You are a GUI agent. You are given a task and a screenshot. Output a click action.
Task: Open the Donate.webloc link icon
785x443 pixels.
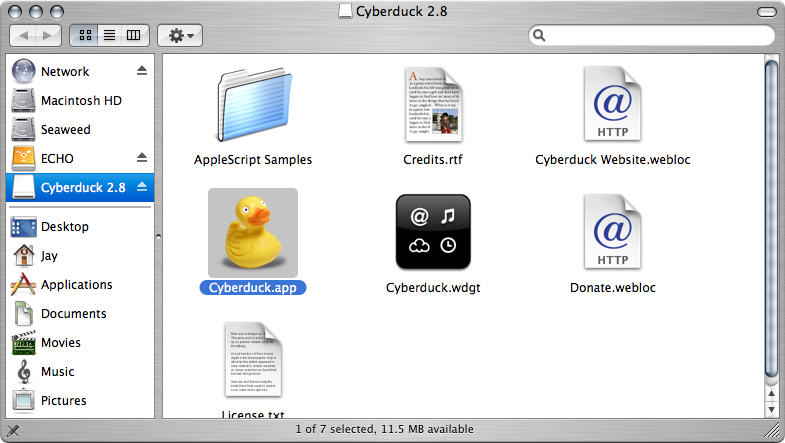tap(612, 232)
